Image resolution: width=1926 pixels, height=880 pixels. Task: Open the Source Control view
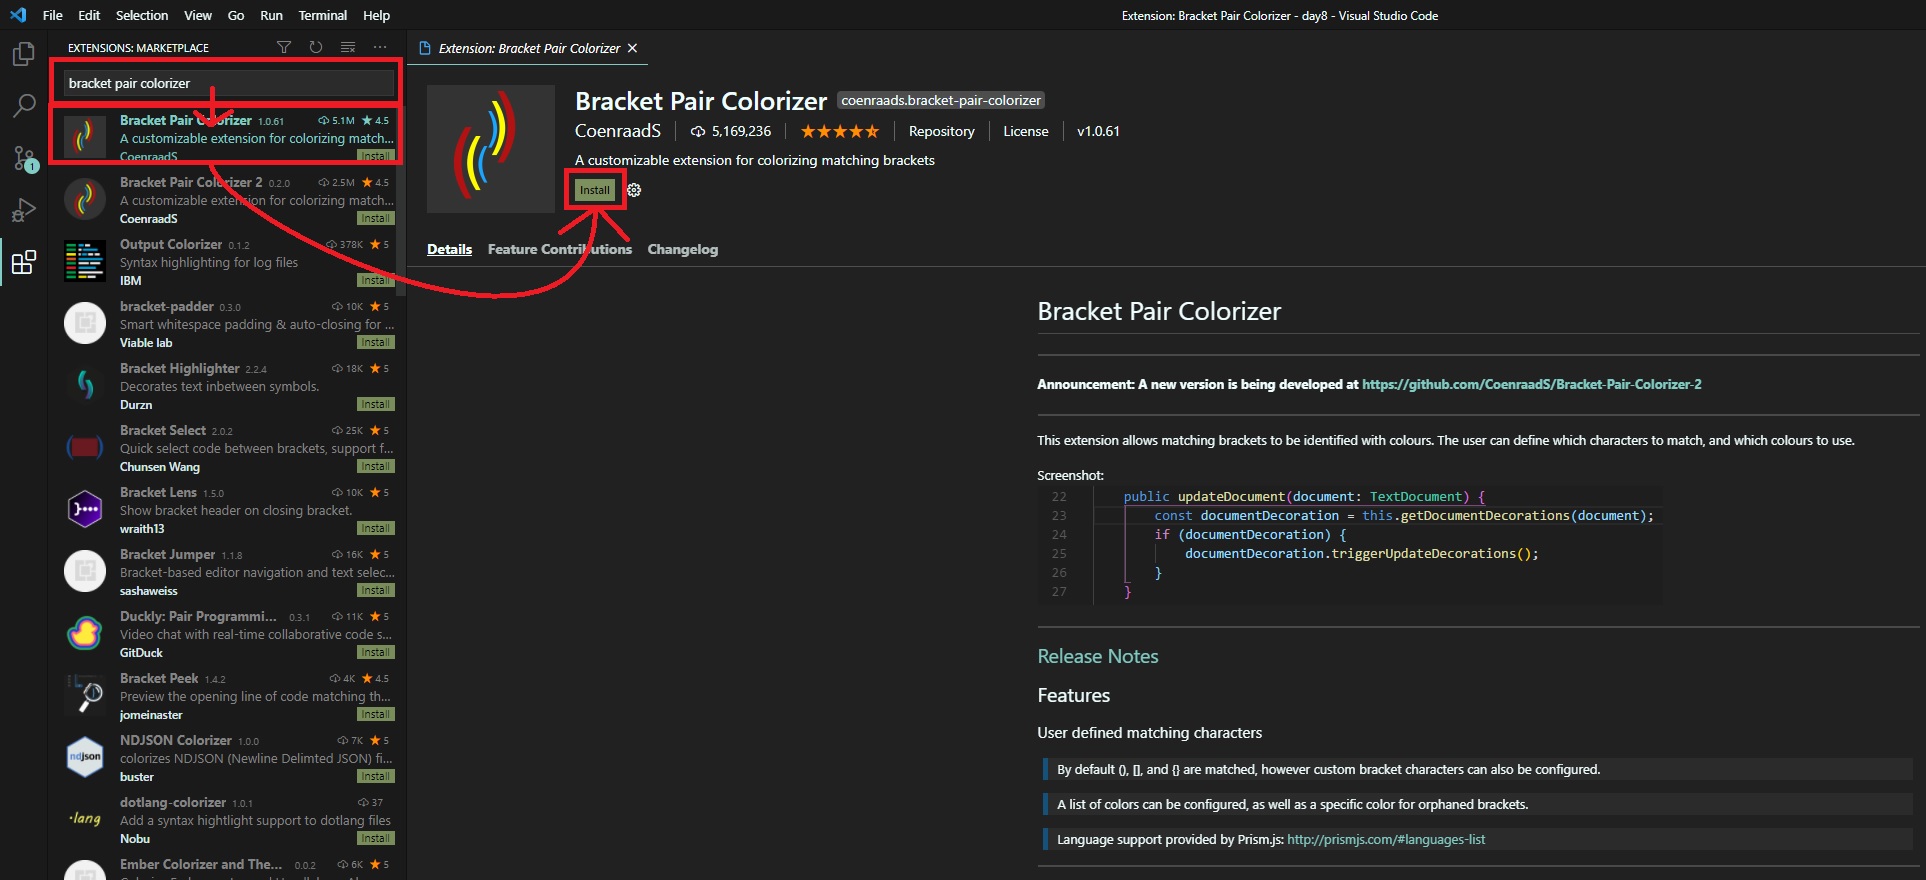(24, 158)
